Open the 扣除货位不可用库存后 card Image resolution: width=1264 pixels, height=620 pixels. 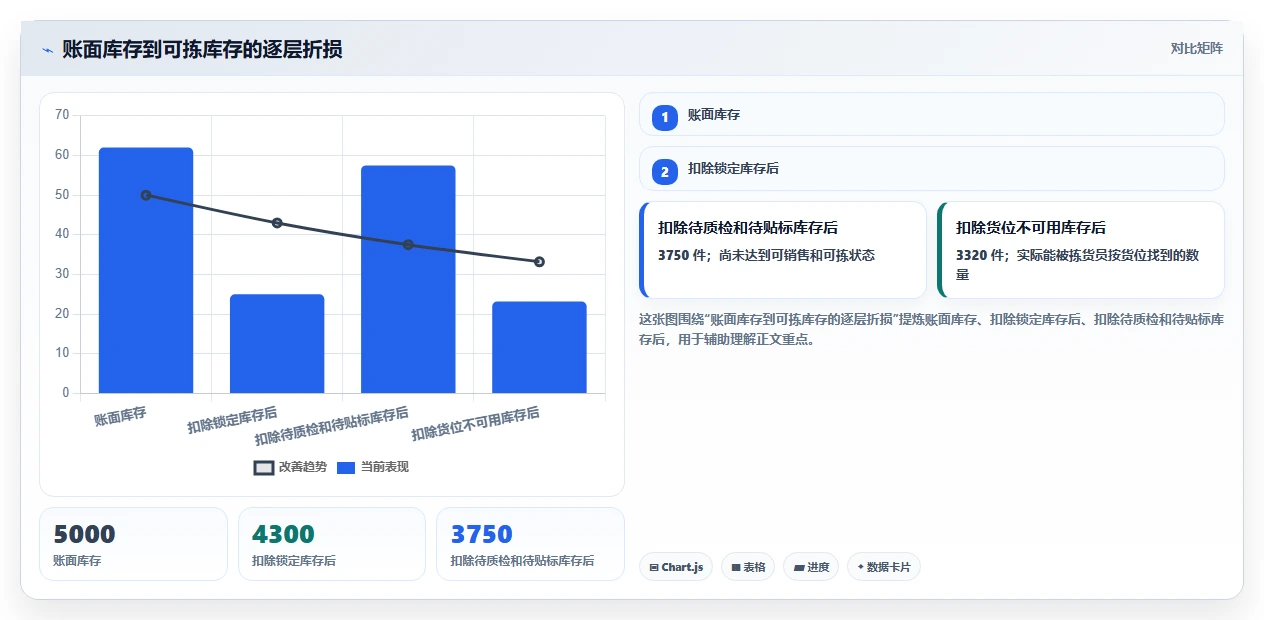tap(1081, 250)
